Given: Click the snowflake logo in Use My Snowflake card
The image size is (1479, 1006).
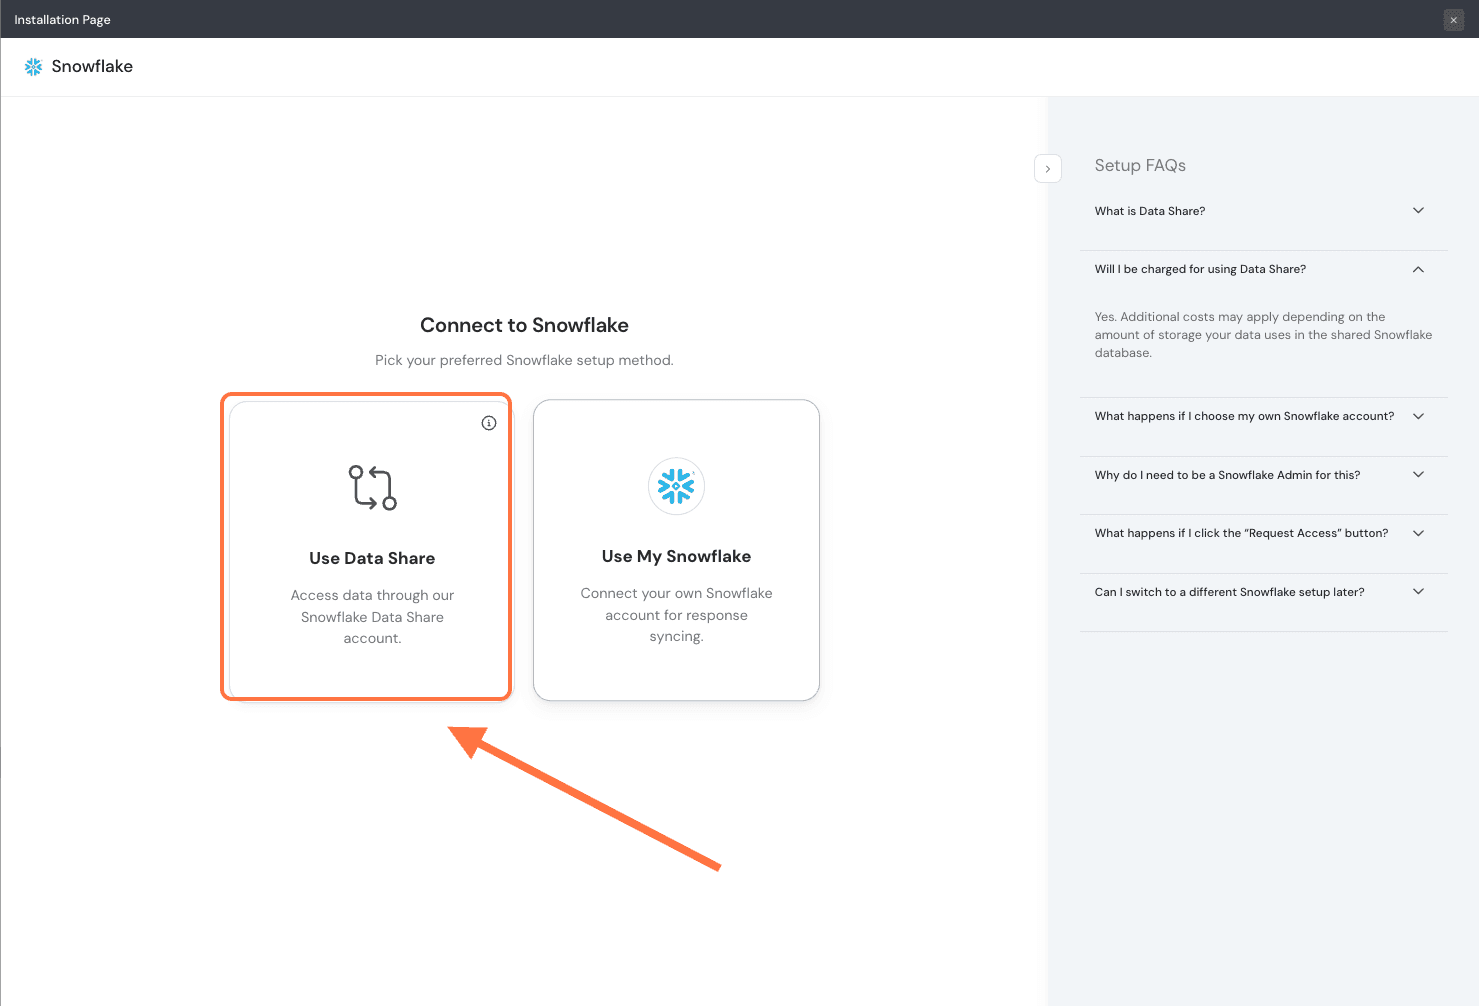Looking at the screenshot, I should 676,486.
